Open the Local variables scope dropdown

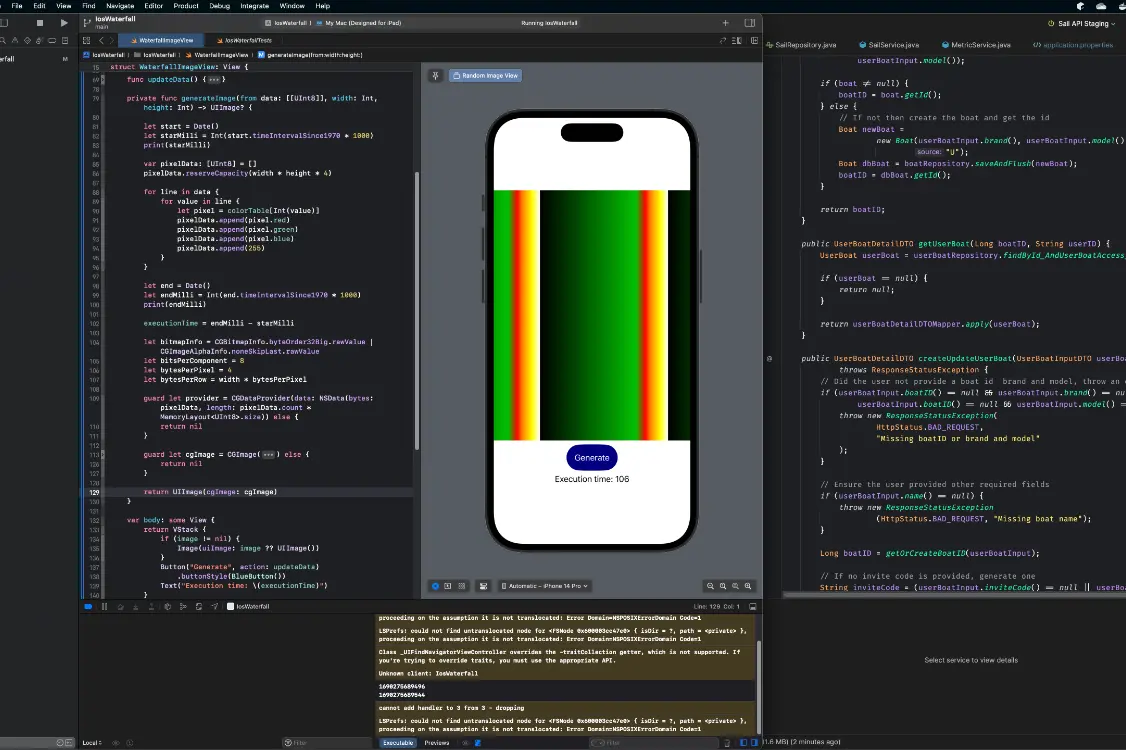(92, 743)
